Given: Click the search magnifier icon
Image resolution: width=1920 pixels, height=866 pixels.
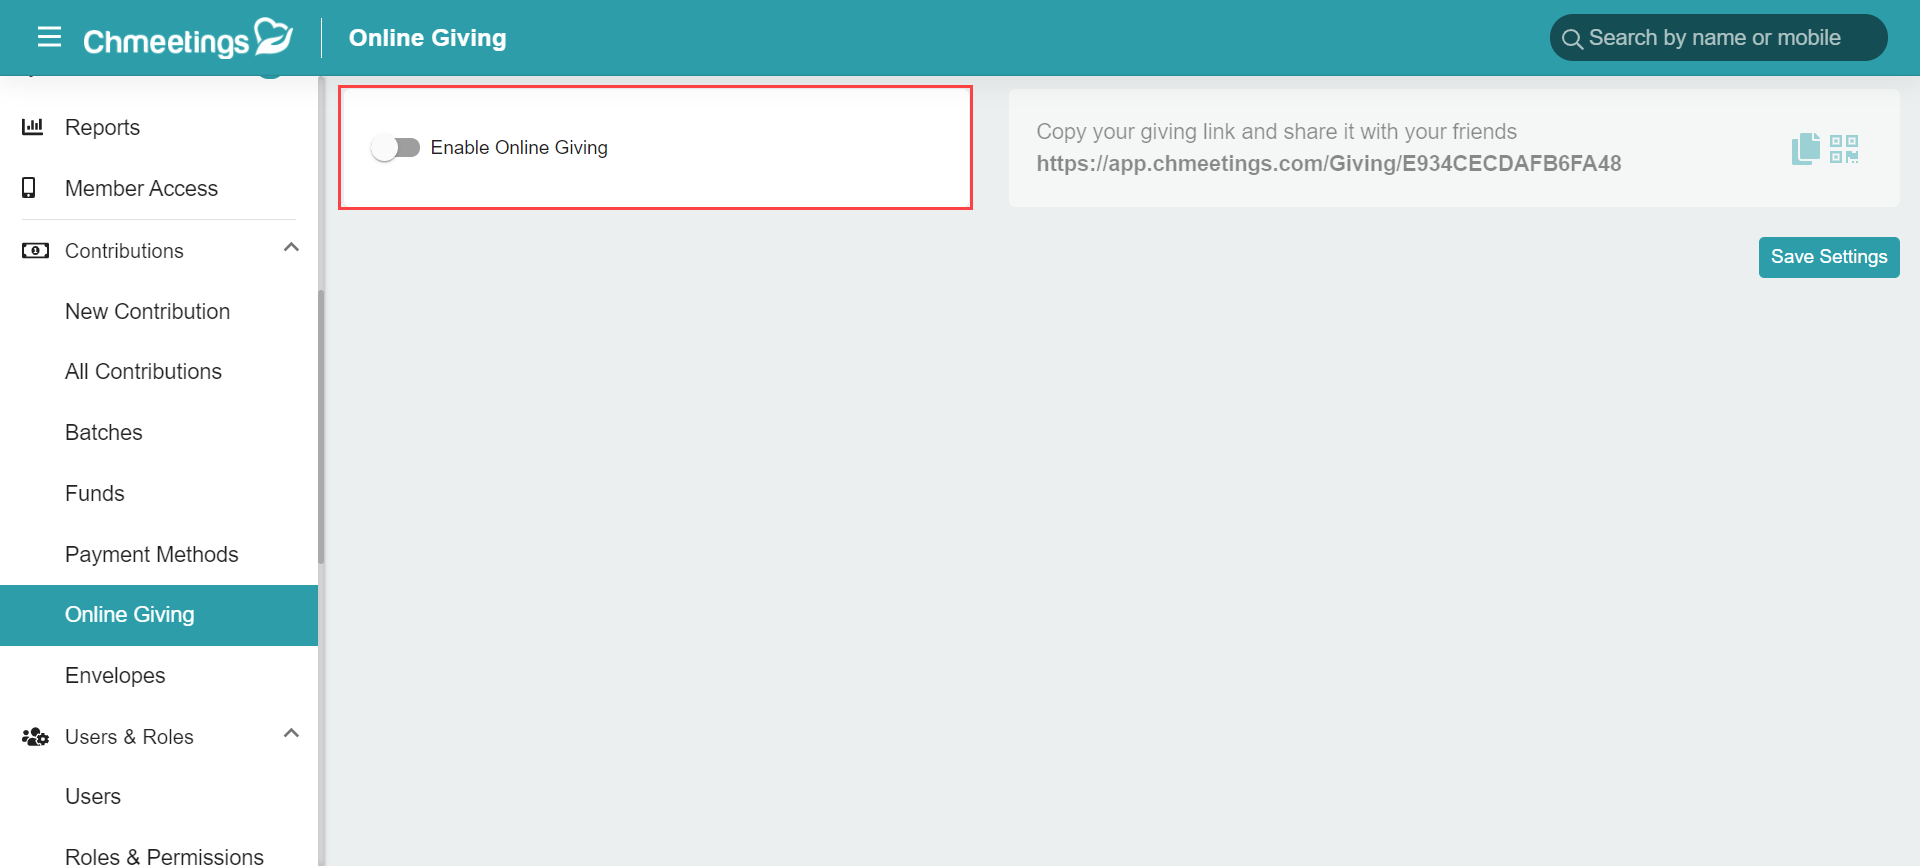Looking at the screenshot, I should (1572, 39).
